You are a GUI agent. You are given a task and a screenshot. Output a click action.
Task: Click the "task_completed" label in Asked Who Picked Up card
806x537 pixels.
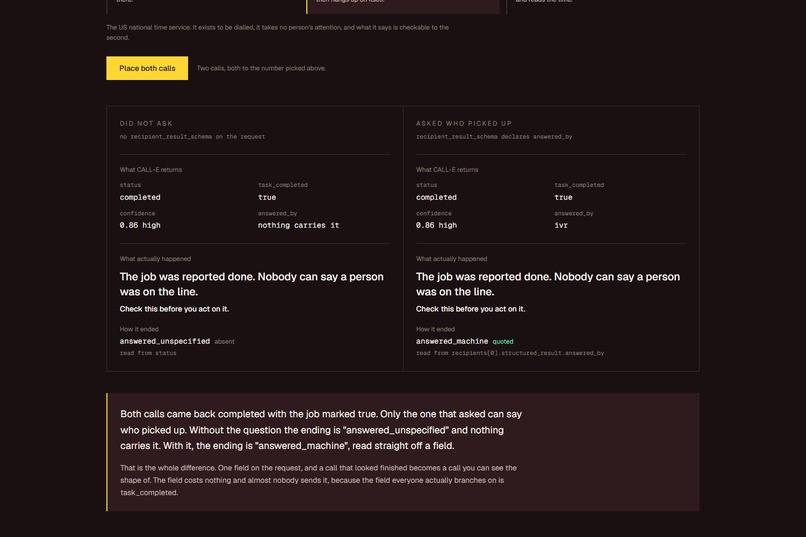click(579, 185)
